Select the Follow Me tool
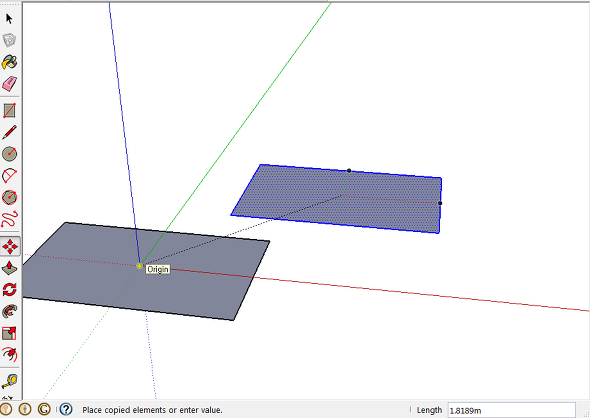 tap(9, 311)
